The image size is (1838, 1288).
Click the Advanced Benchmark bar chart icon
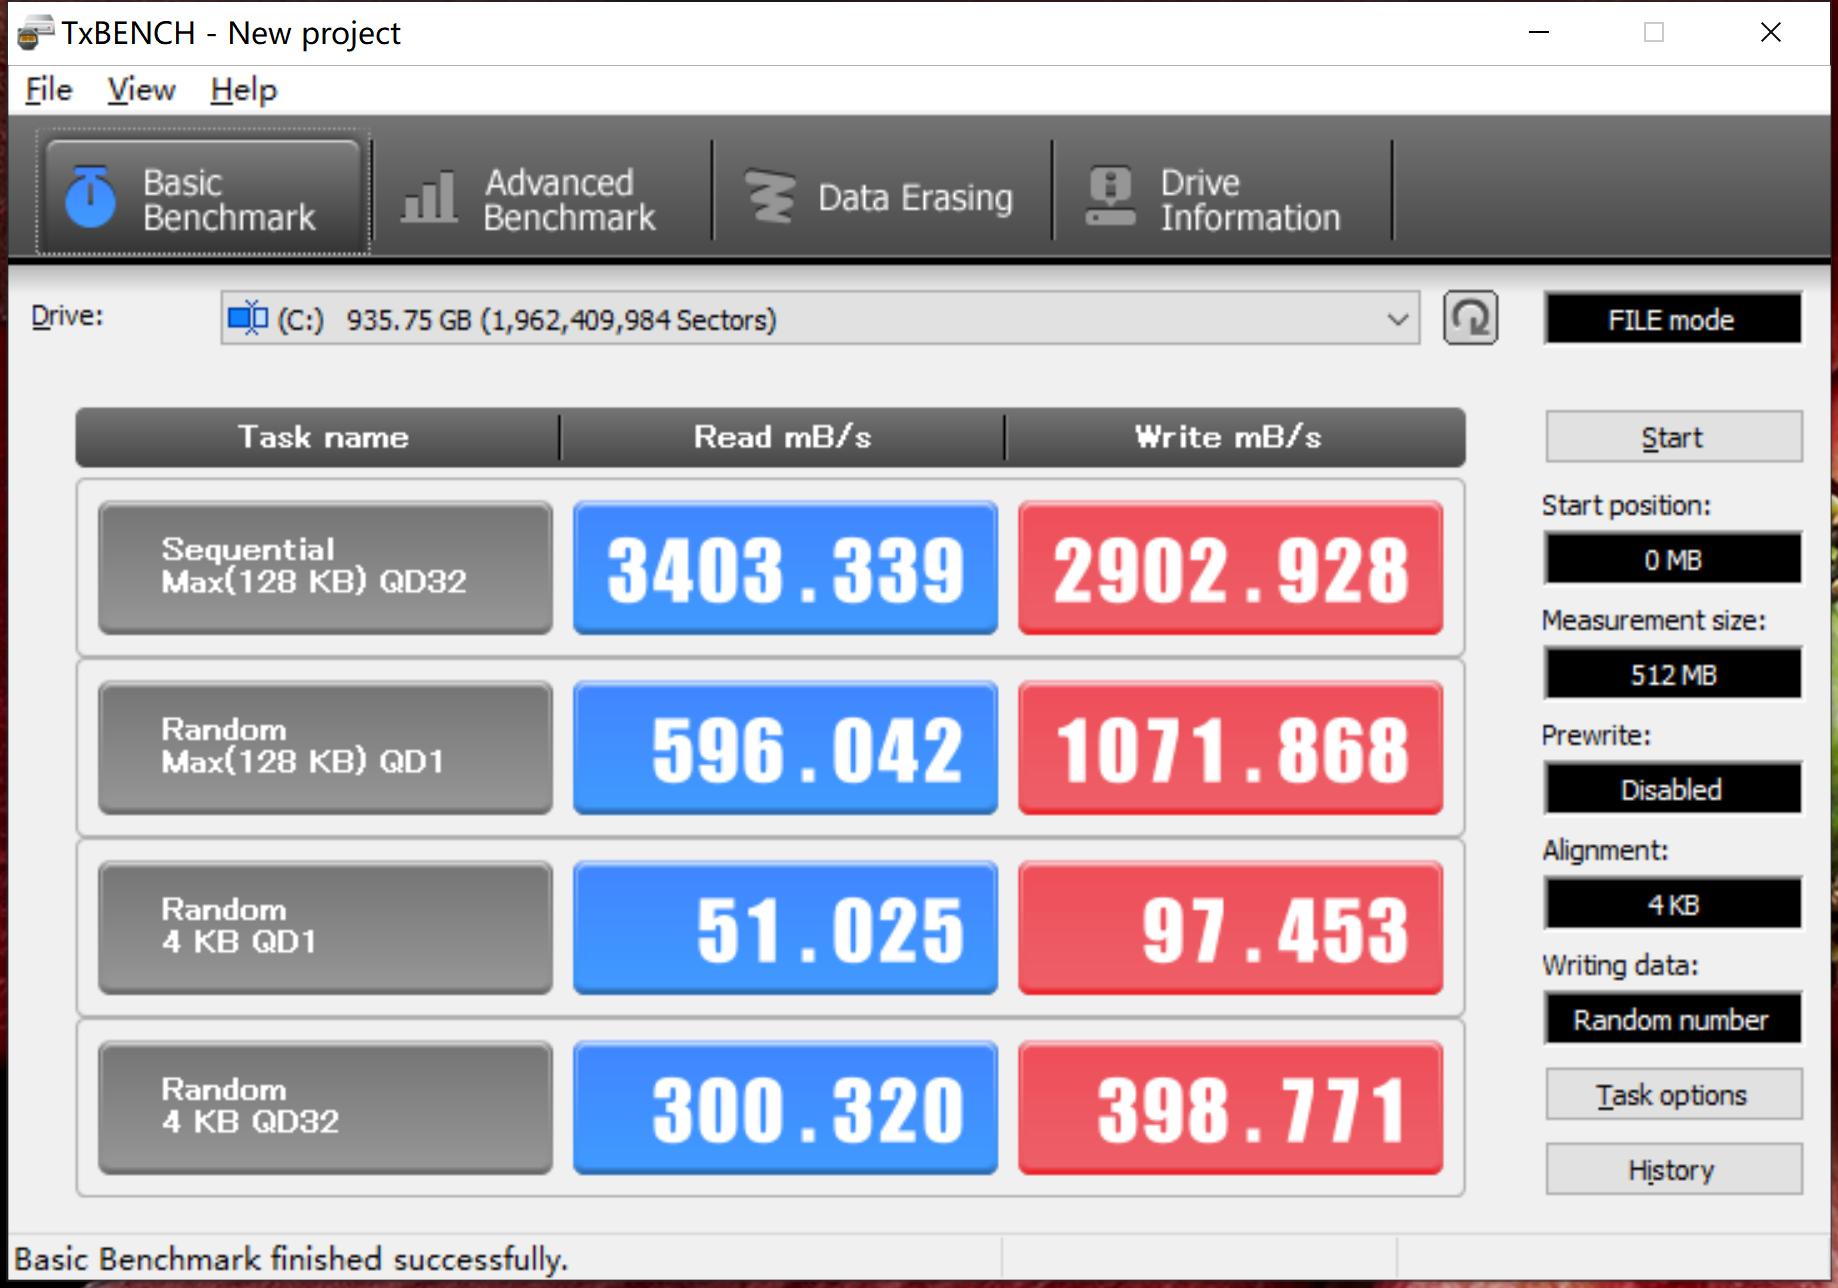click(428, 197)
